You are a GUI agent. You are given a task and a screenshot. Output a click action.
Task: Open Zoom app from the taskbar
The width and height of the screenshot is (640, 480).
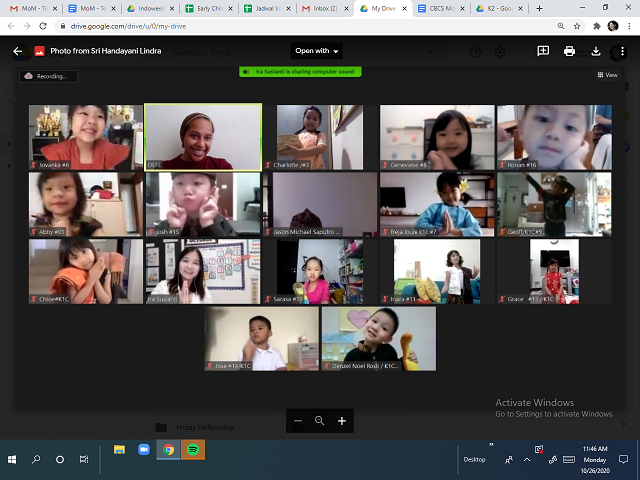tap(143, 450)
